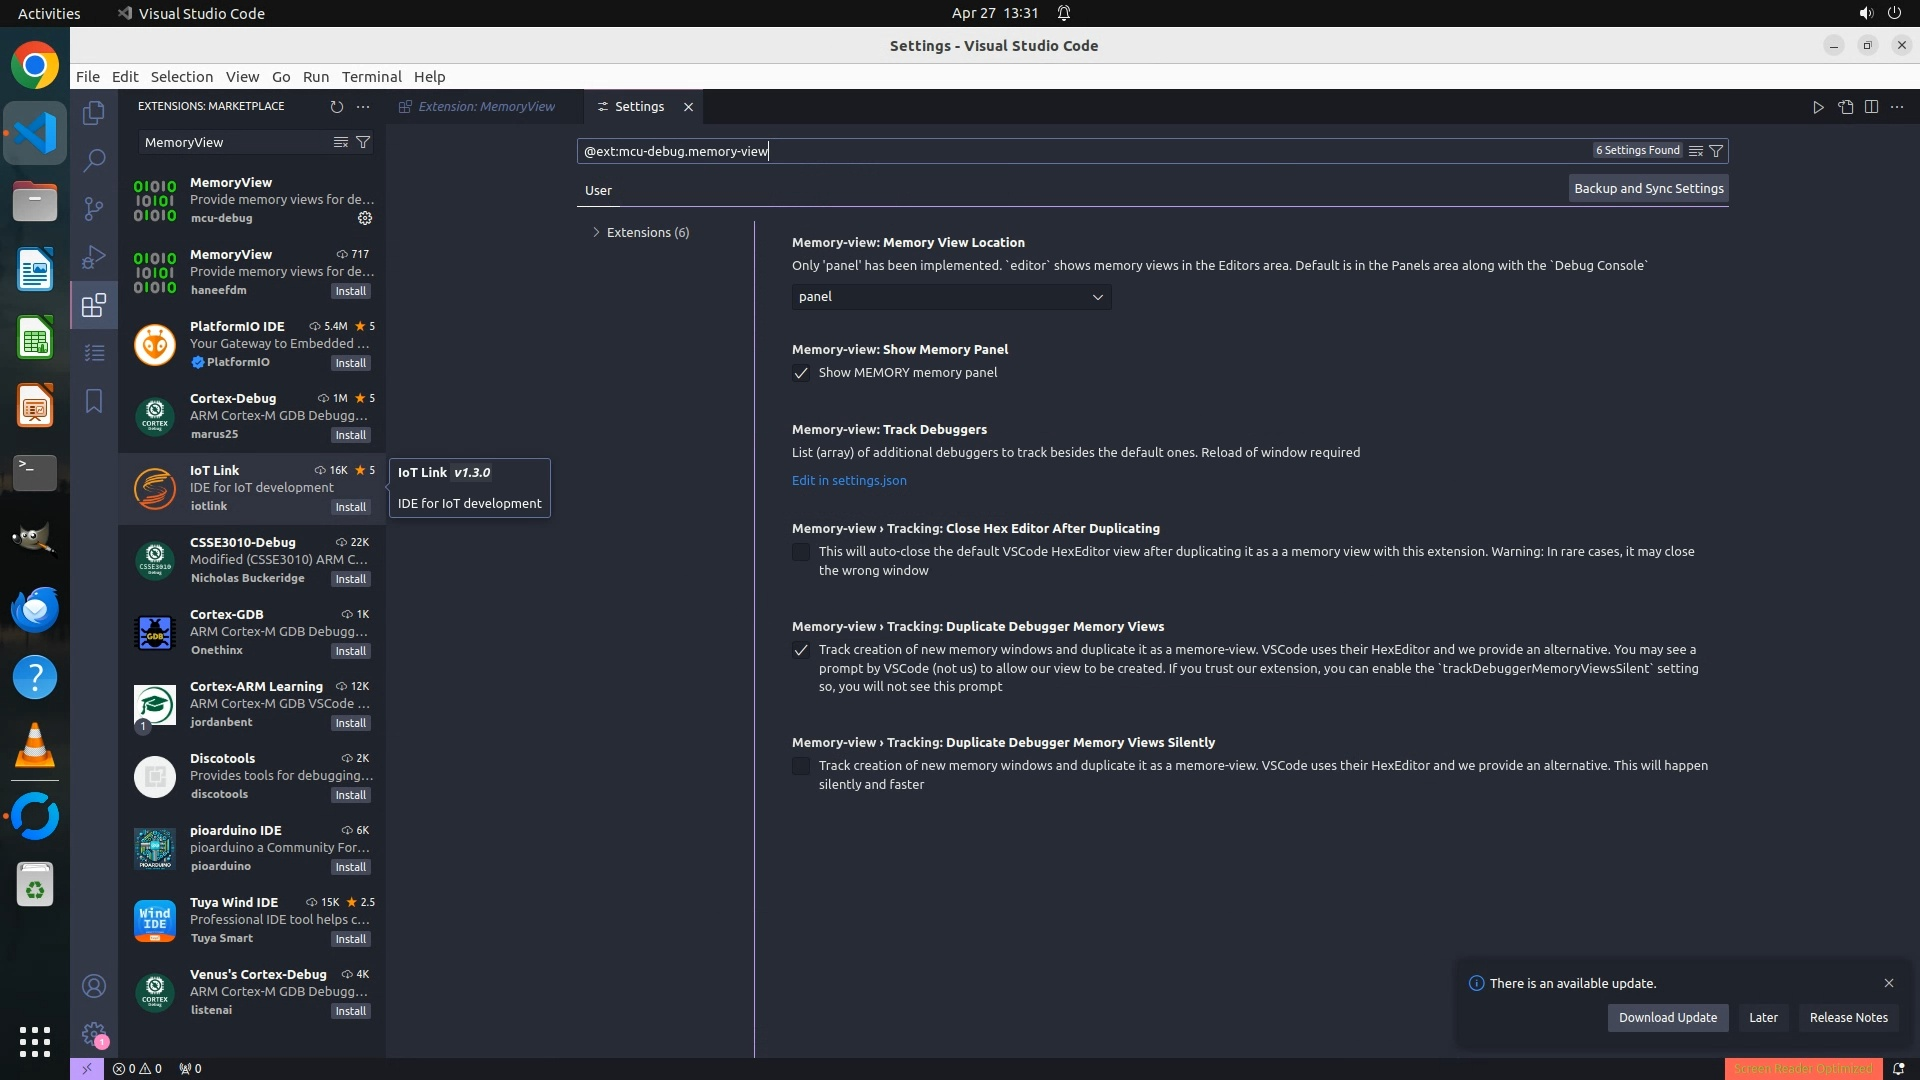This screenshot has width=1920, height=1080.
Task: Enable Close Hex Editor After Duplicating
Action: coord(801,552)
